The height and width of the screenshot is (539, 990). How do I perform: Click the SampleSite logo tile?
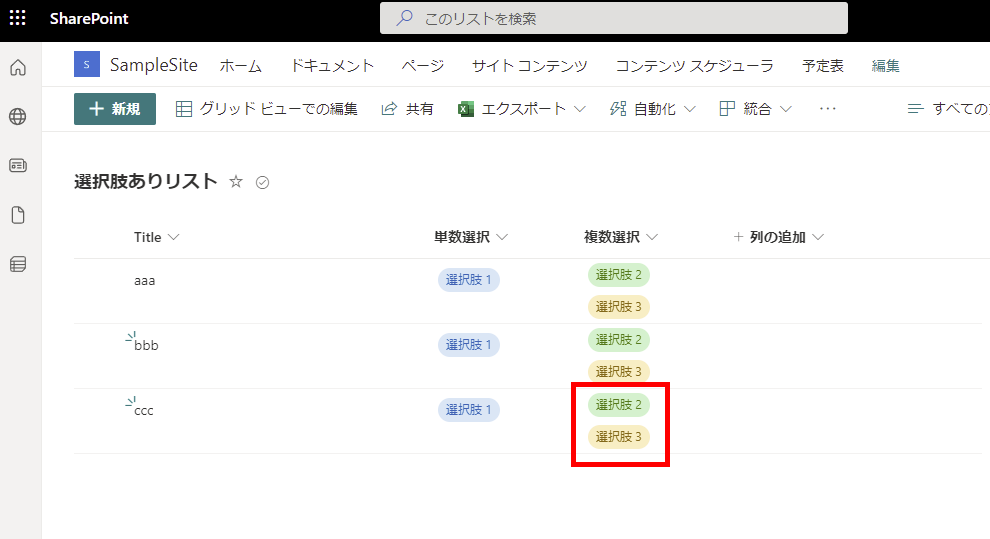(86, 64)
